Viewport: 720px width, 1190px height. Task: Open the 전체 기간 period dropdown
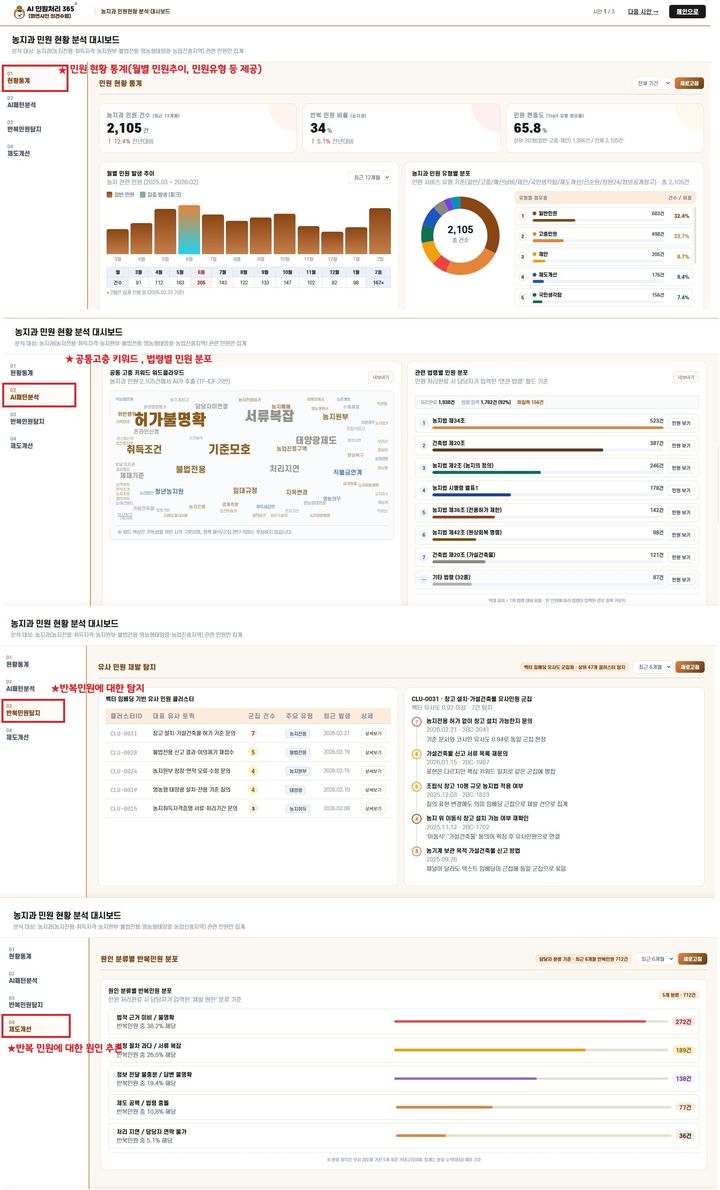[x=652, y=83]
